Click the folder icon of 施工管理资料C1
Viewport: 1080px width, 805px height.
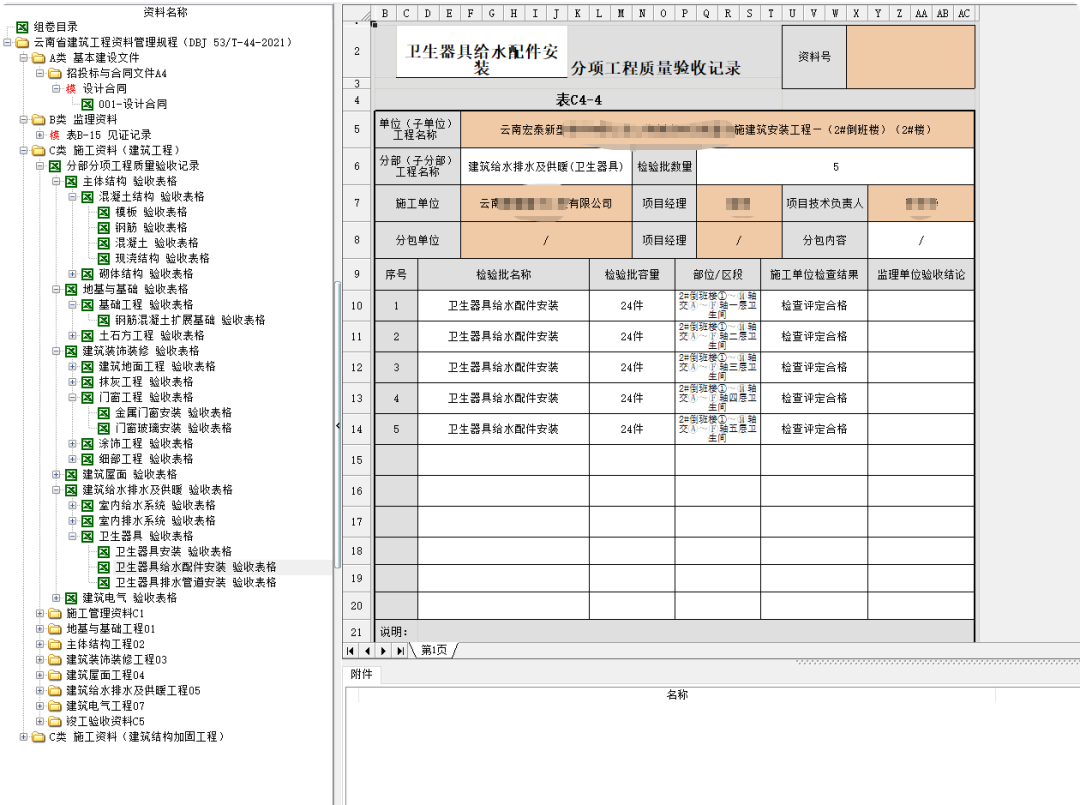[x=55, y=613]
